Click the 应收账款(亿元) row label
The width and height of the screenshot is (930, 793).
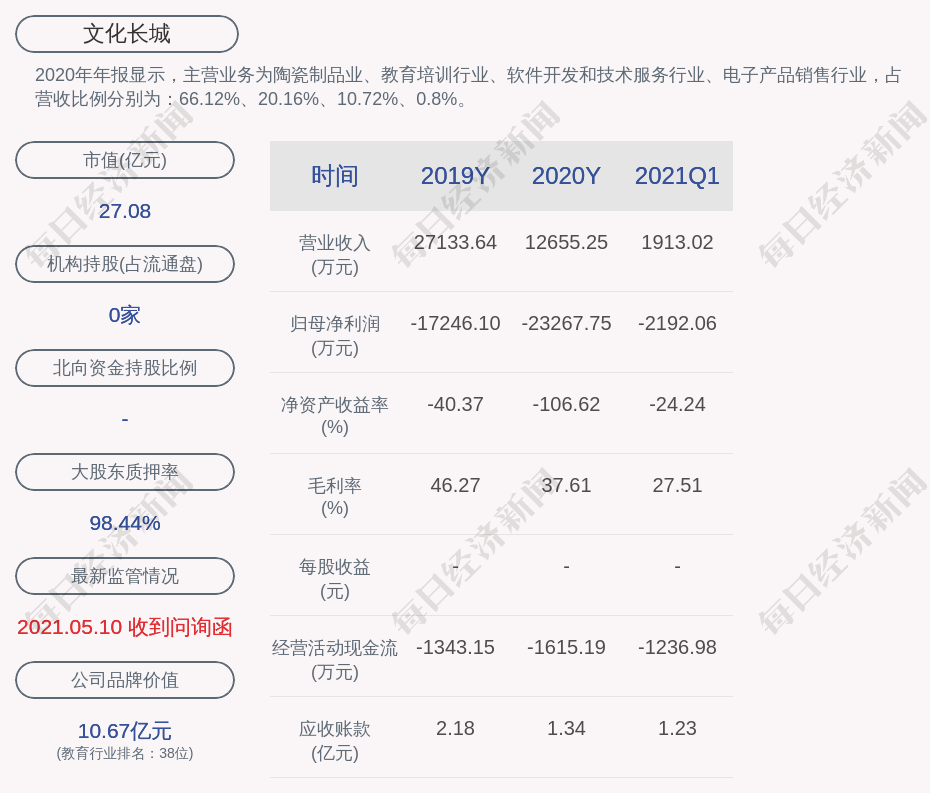[335, 741]
